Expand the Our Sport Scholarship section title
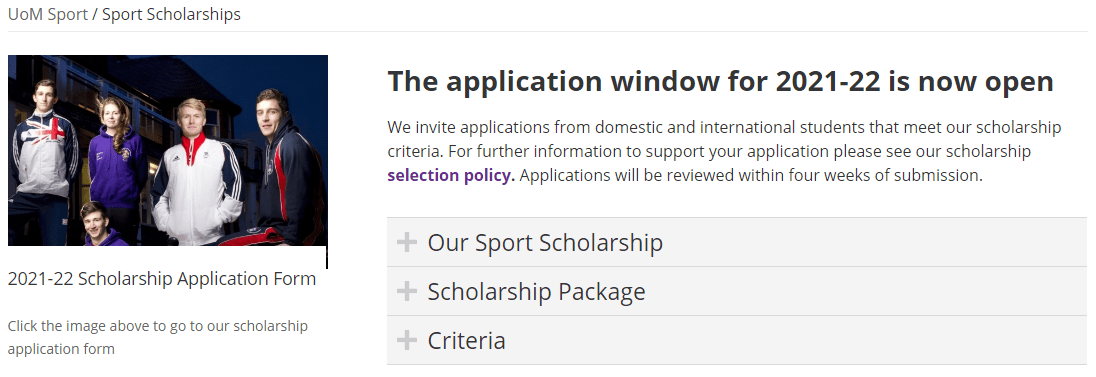 point(545,243)
